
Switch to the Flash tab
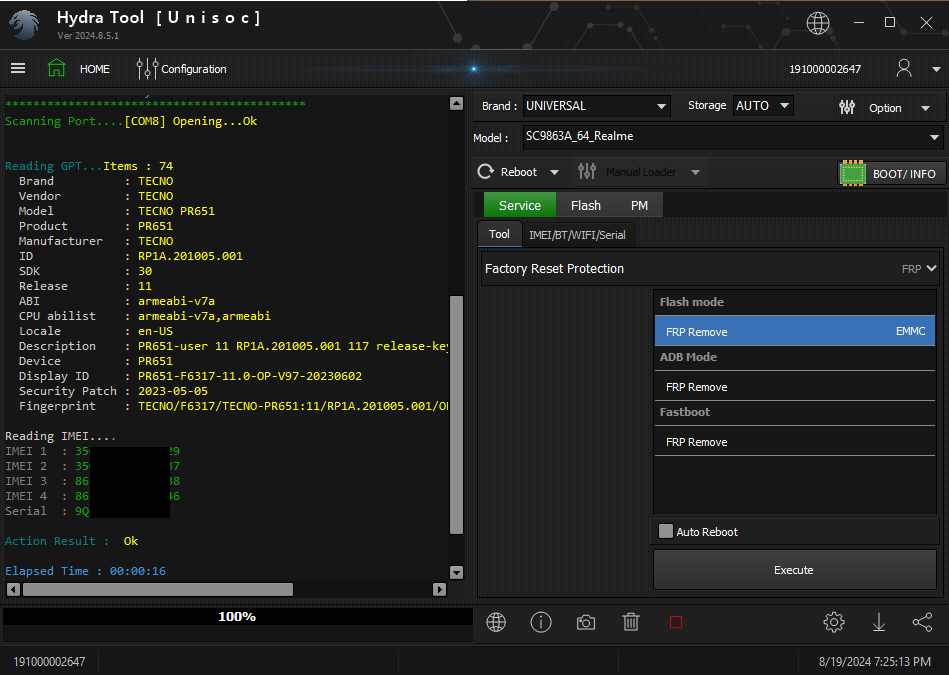pos(585,205)
